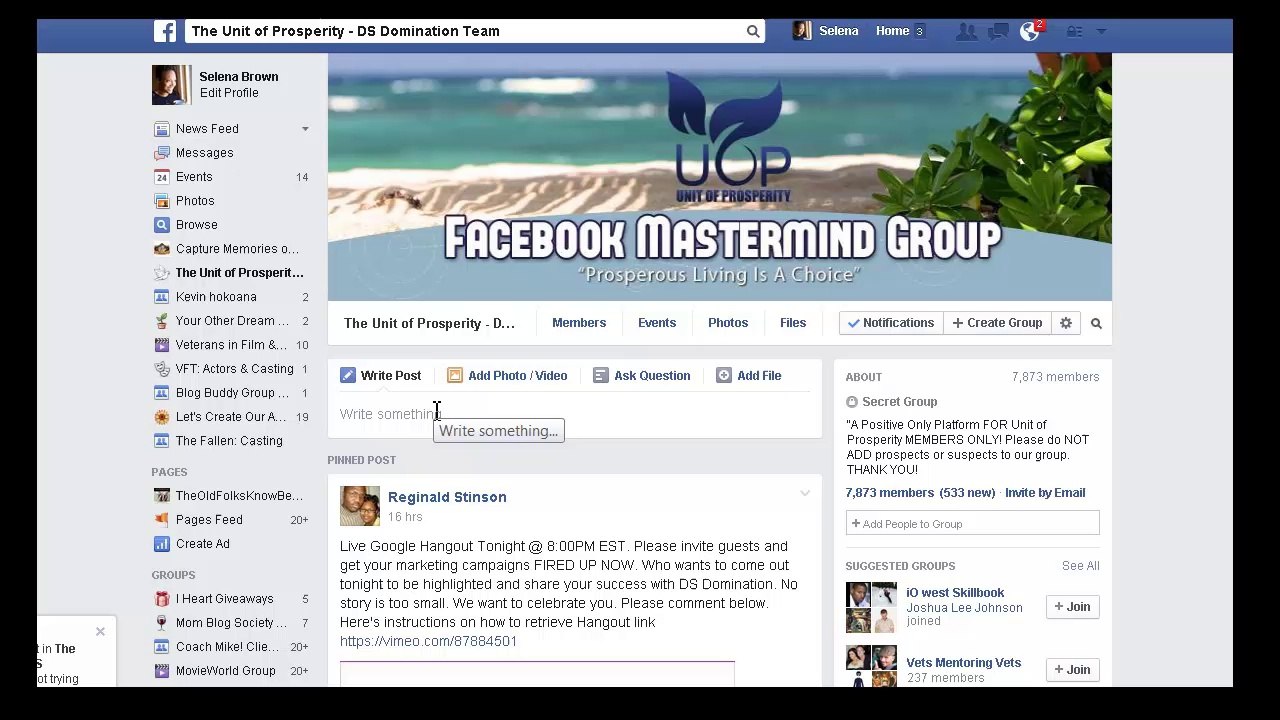This screenshot has width=1280, height=720.
Task: Click Selena profile picture in top bar
Action: click(x=802, y=31)
